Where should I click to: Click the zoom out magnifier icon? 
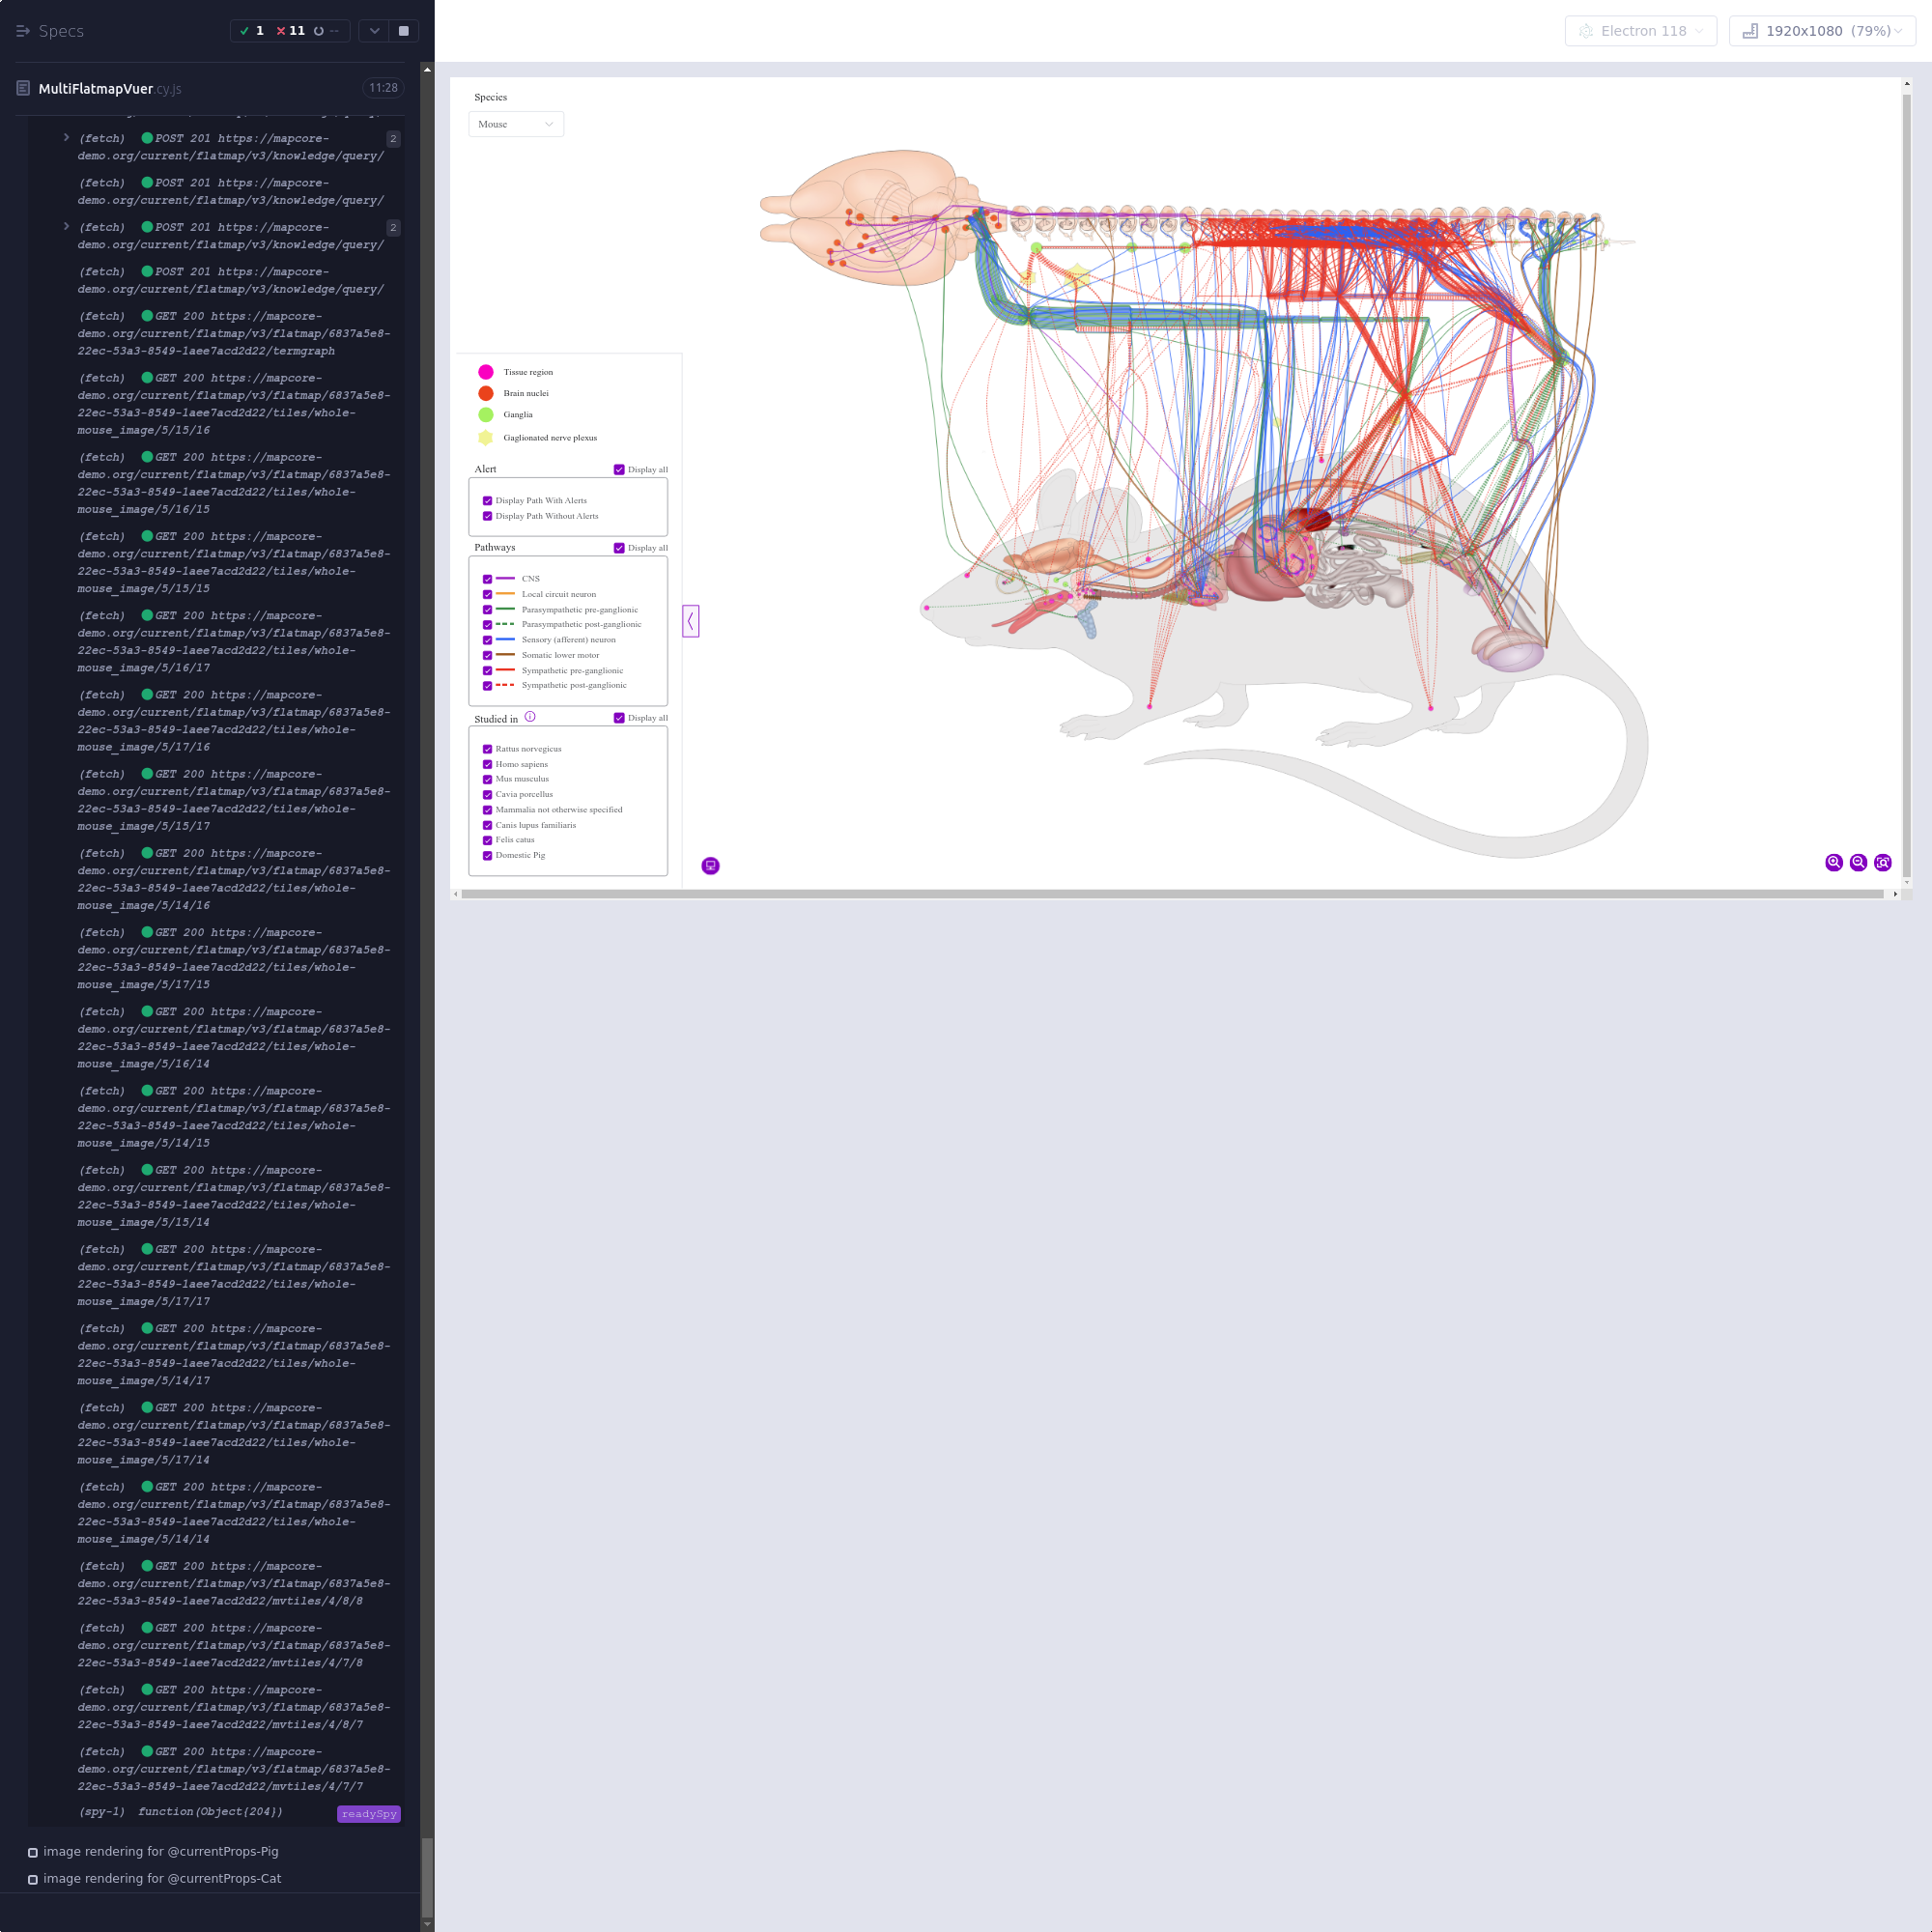click(x=1858, y=862)
